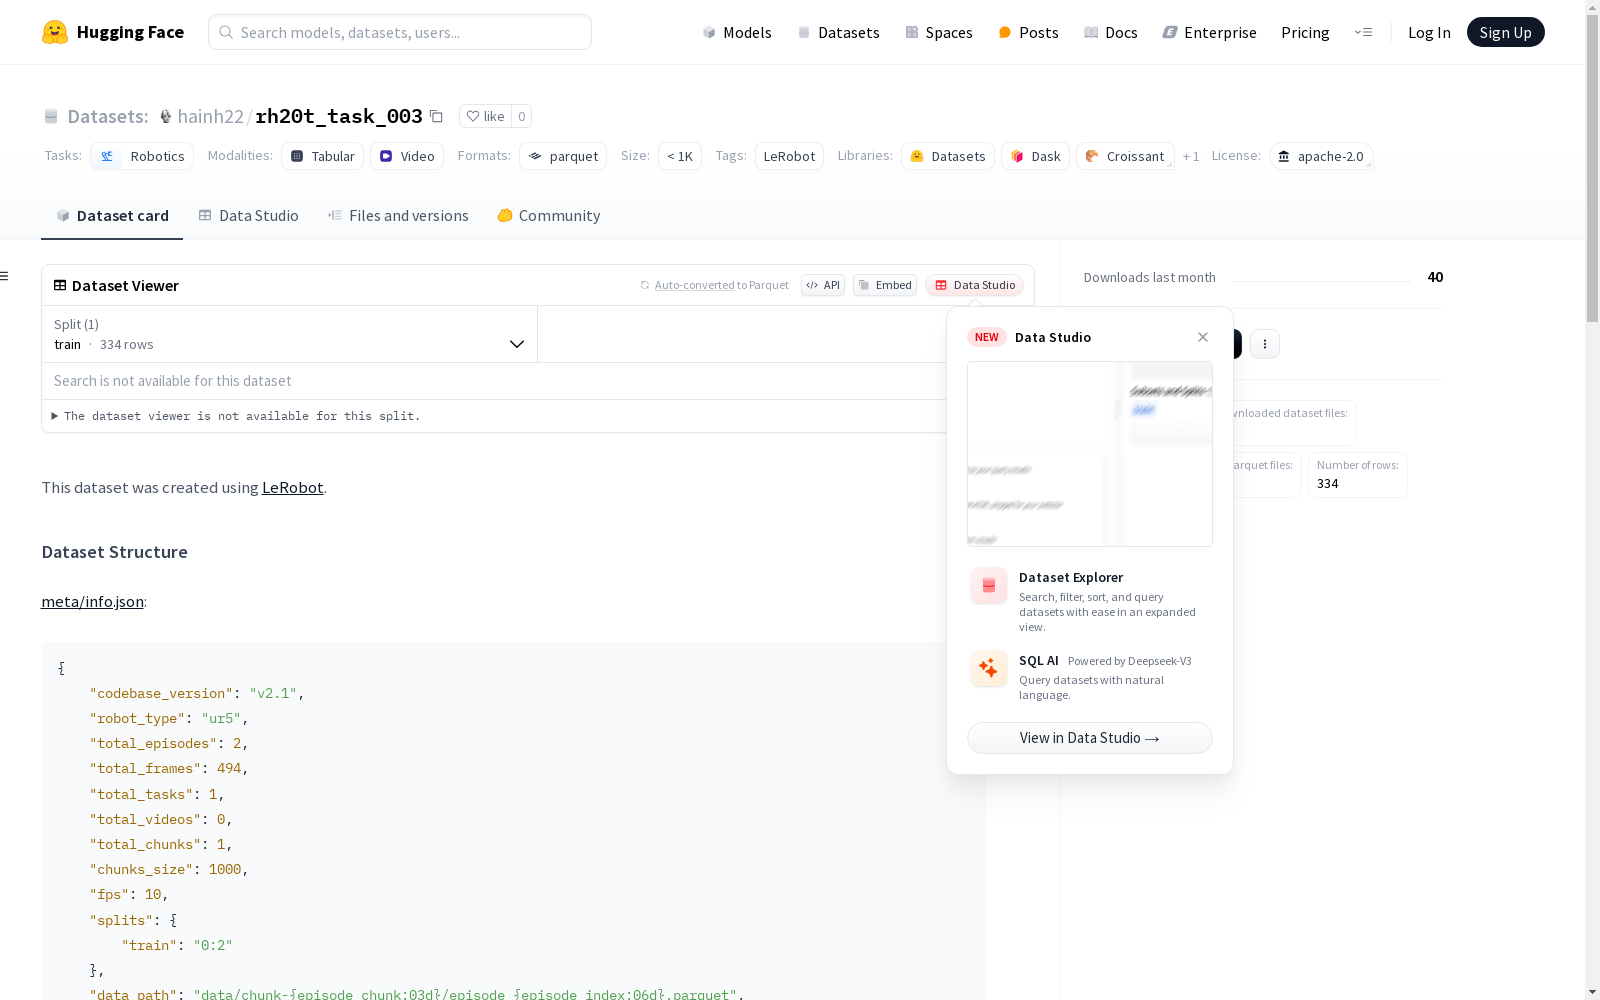
Task: Switch to the Data Studio tab
Action: [249, 216]
